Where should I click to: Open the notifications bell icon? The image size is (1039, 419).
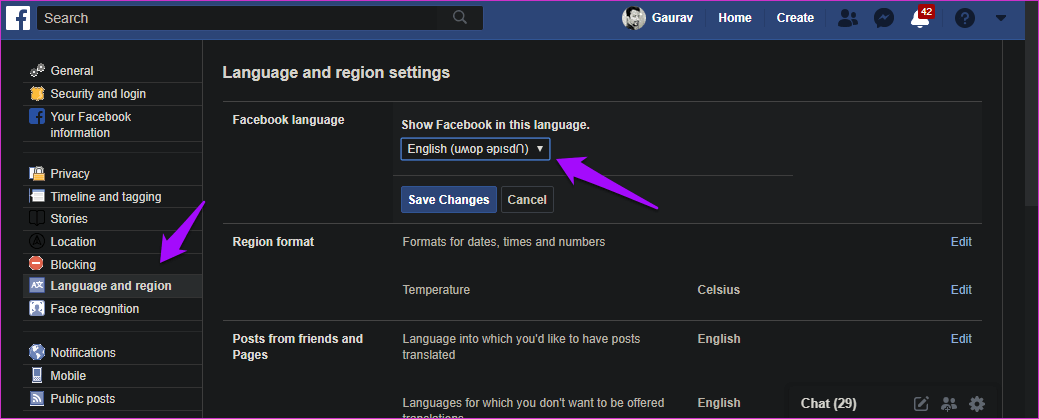tap(920, 19)
